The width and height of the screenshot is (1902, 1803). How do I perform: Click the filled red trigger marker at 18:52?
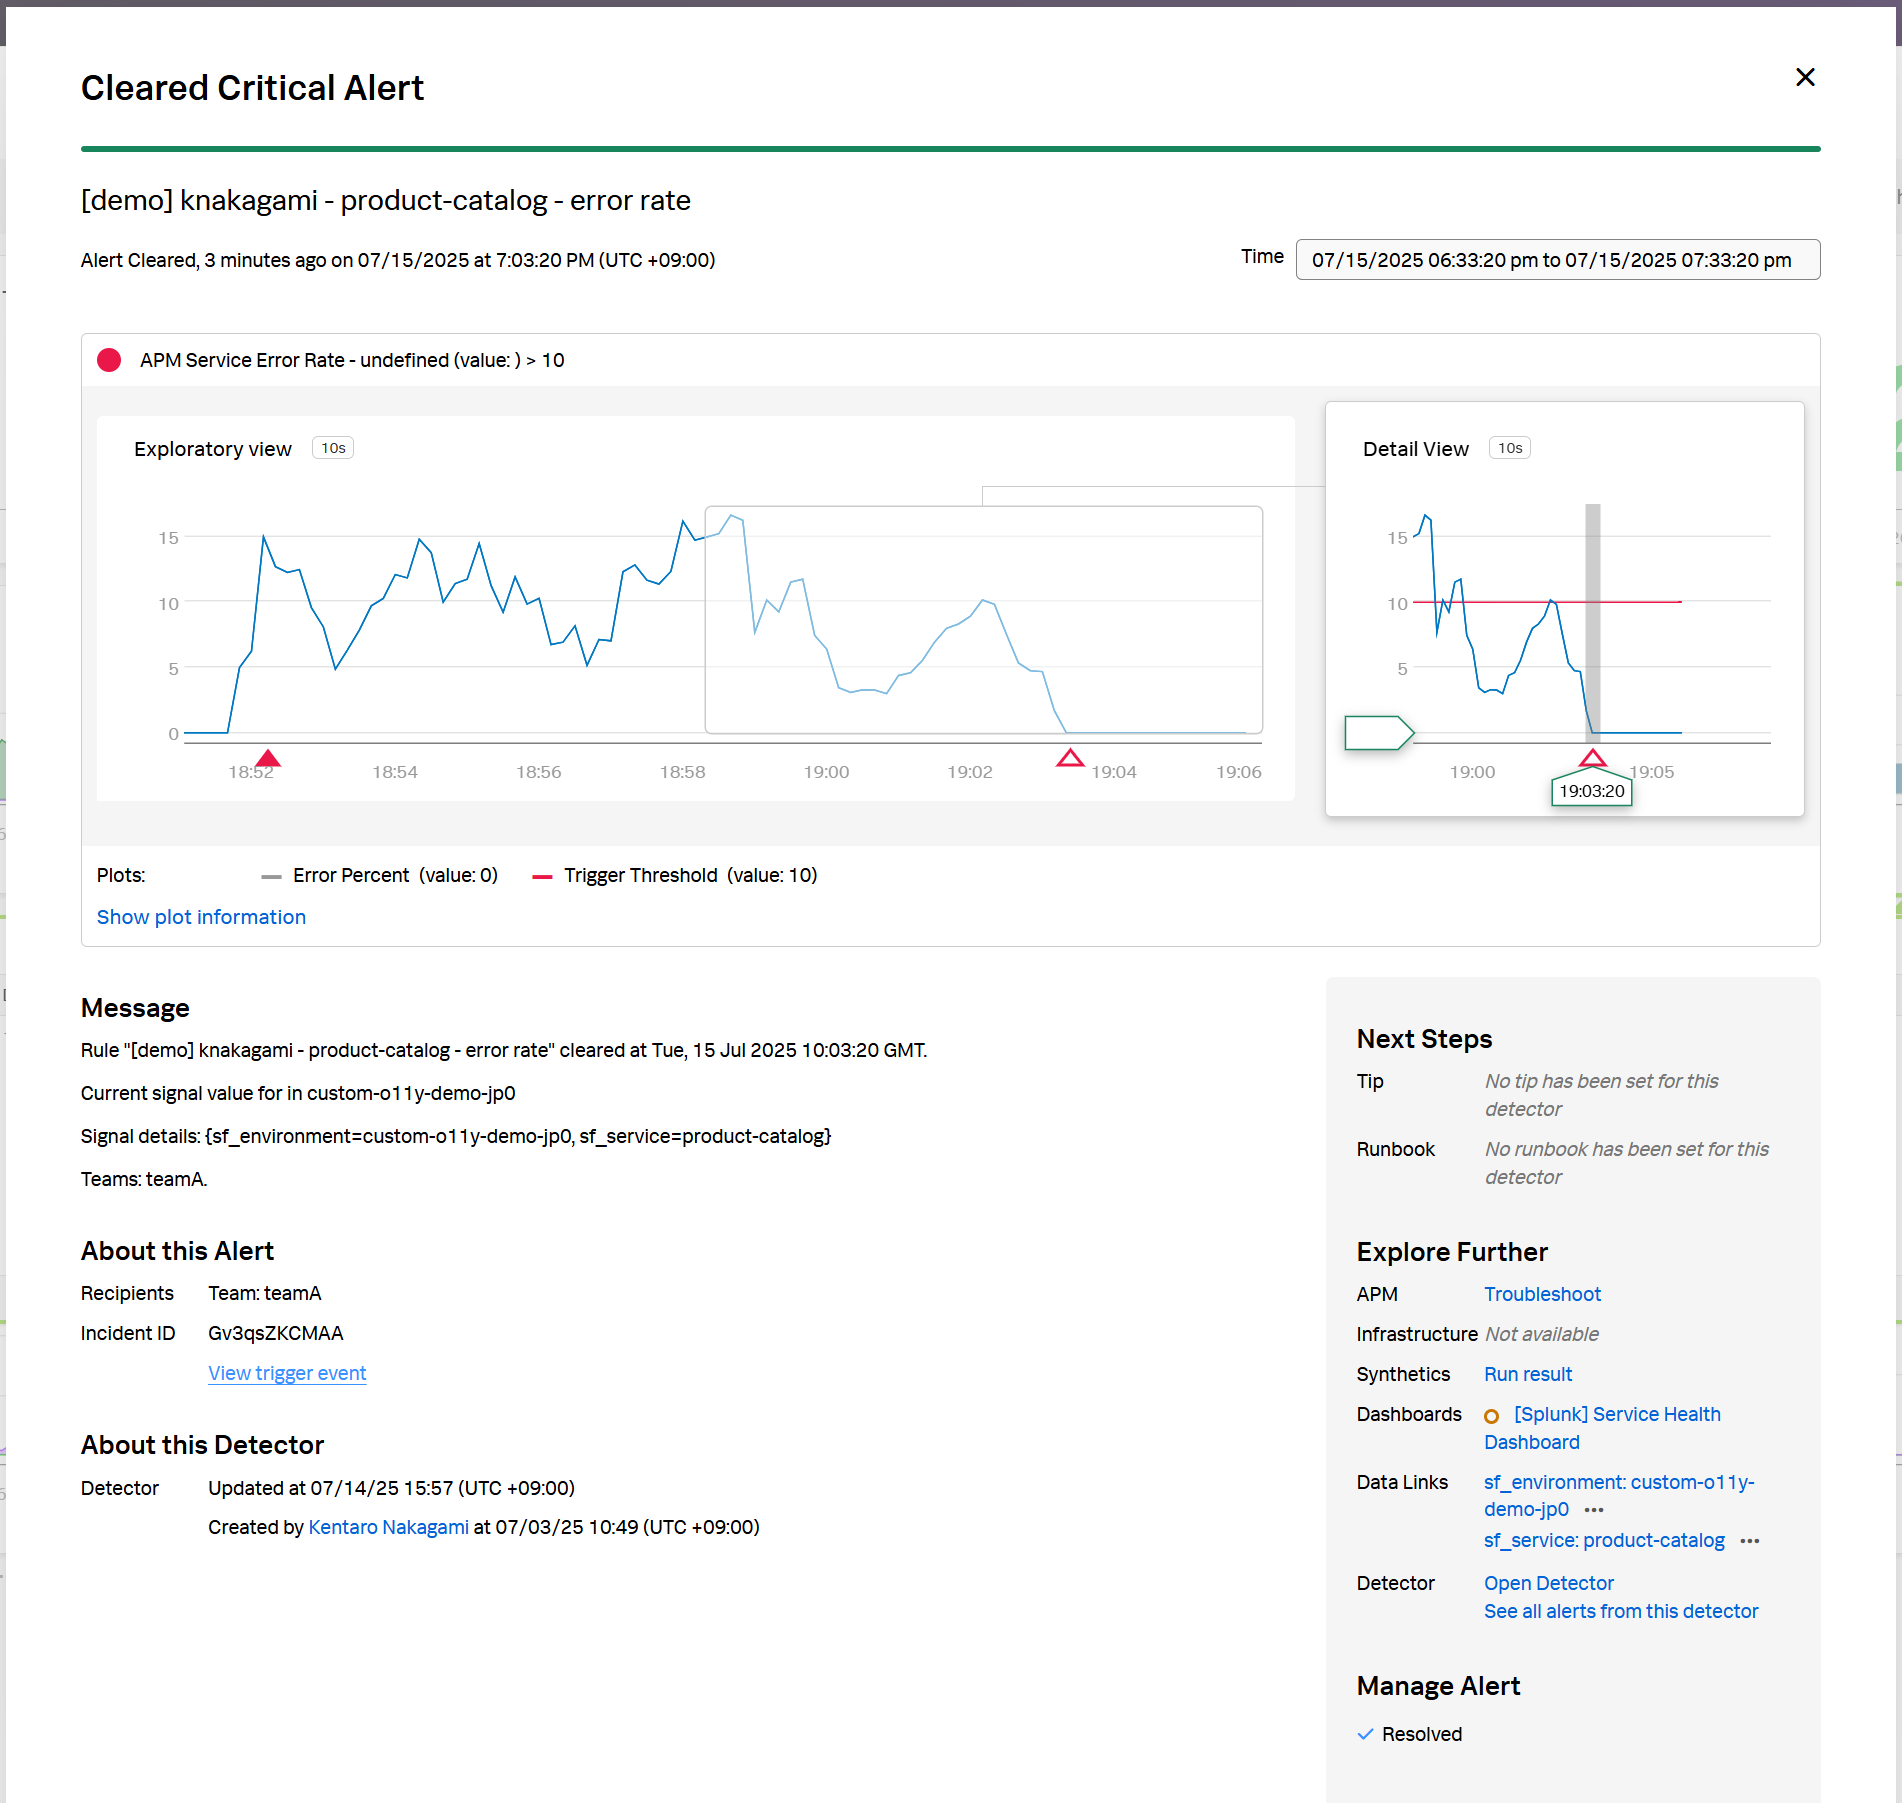point(268,757)
